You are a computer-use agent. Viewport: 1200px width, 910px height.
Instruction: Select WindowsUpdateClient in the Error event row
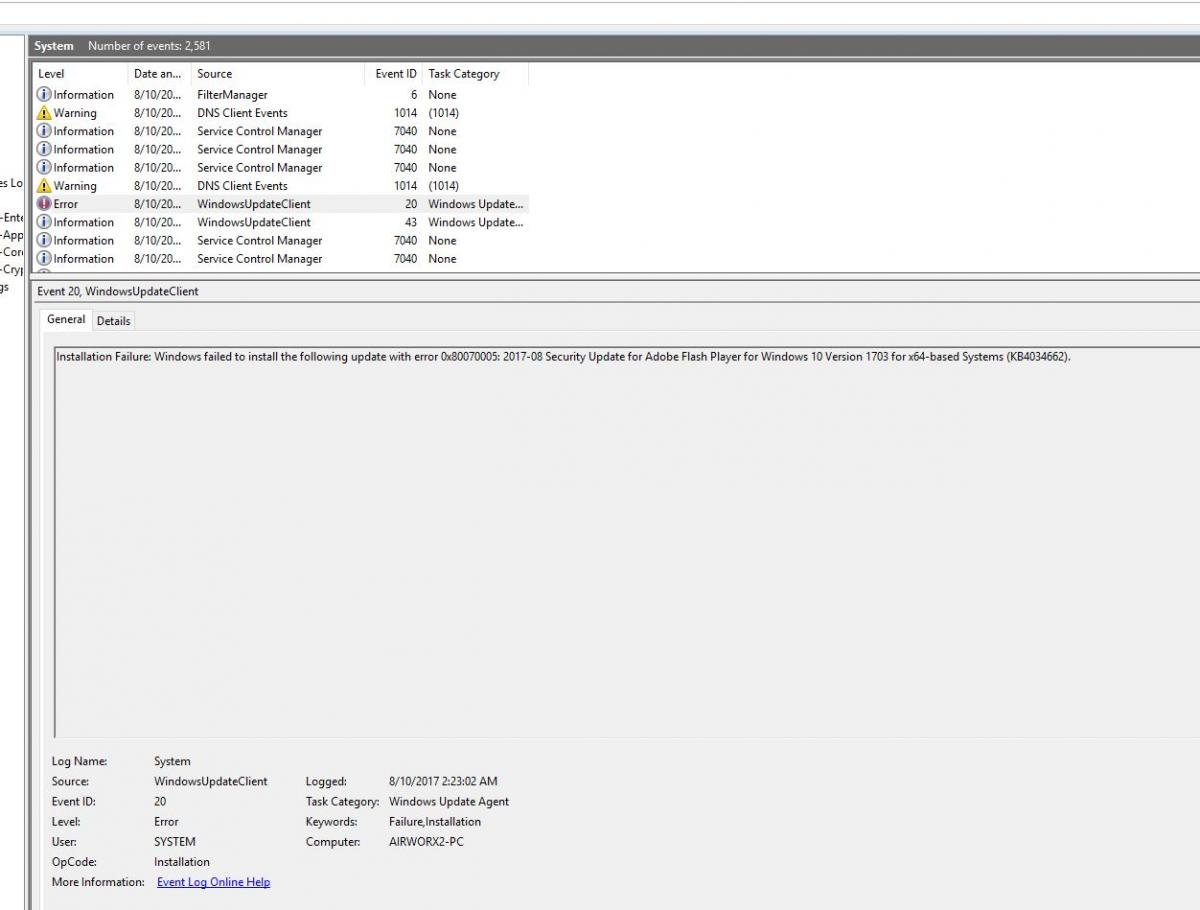pos(254,204)
